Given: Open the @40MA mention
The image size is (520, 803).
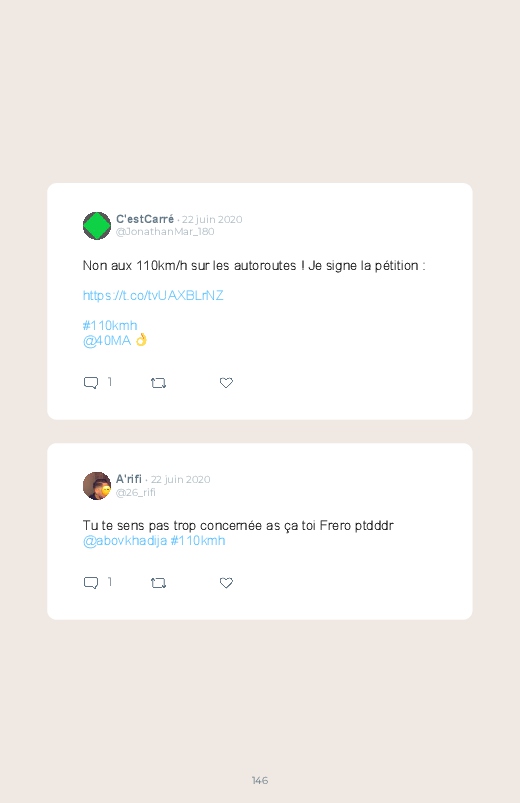Looking at the screenshot, I should tap(107, 341).
